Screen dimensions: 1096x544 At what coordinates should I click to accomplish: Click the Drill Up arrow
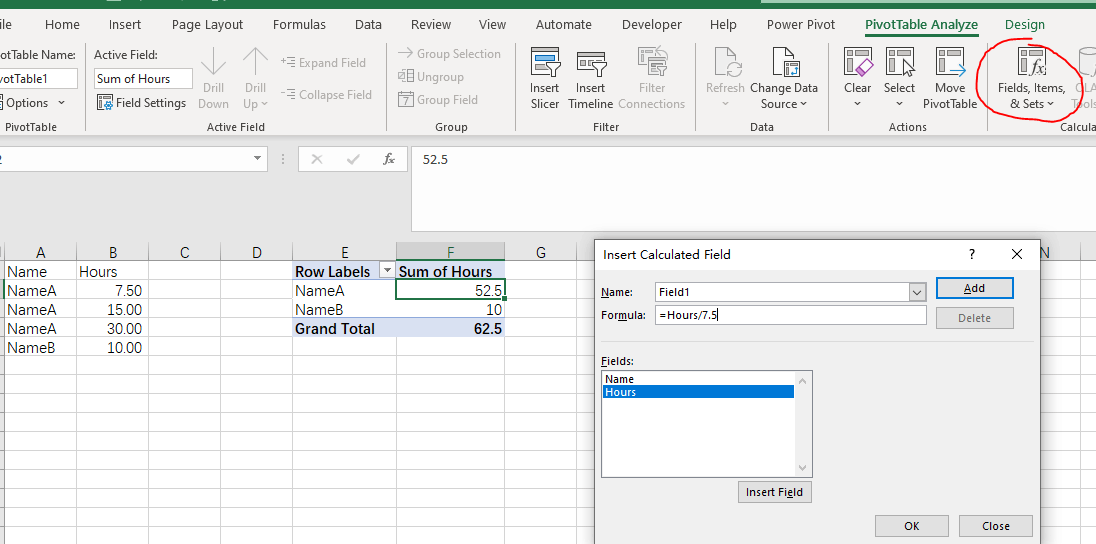pos(255,62)
